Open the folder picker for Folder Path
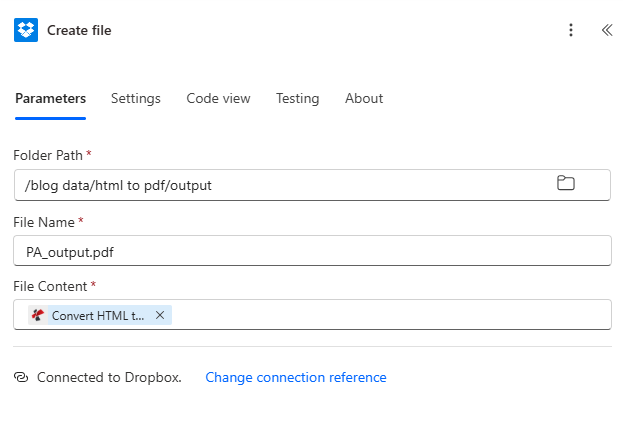The image size is (623, 448). [566, 183]
